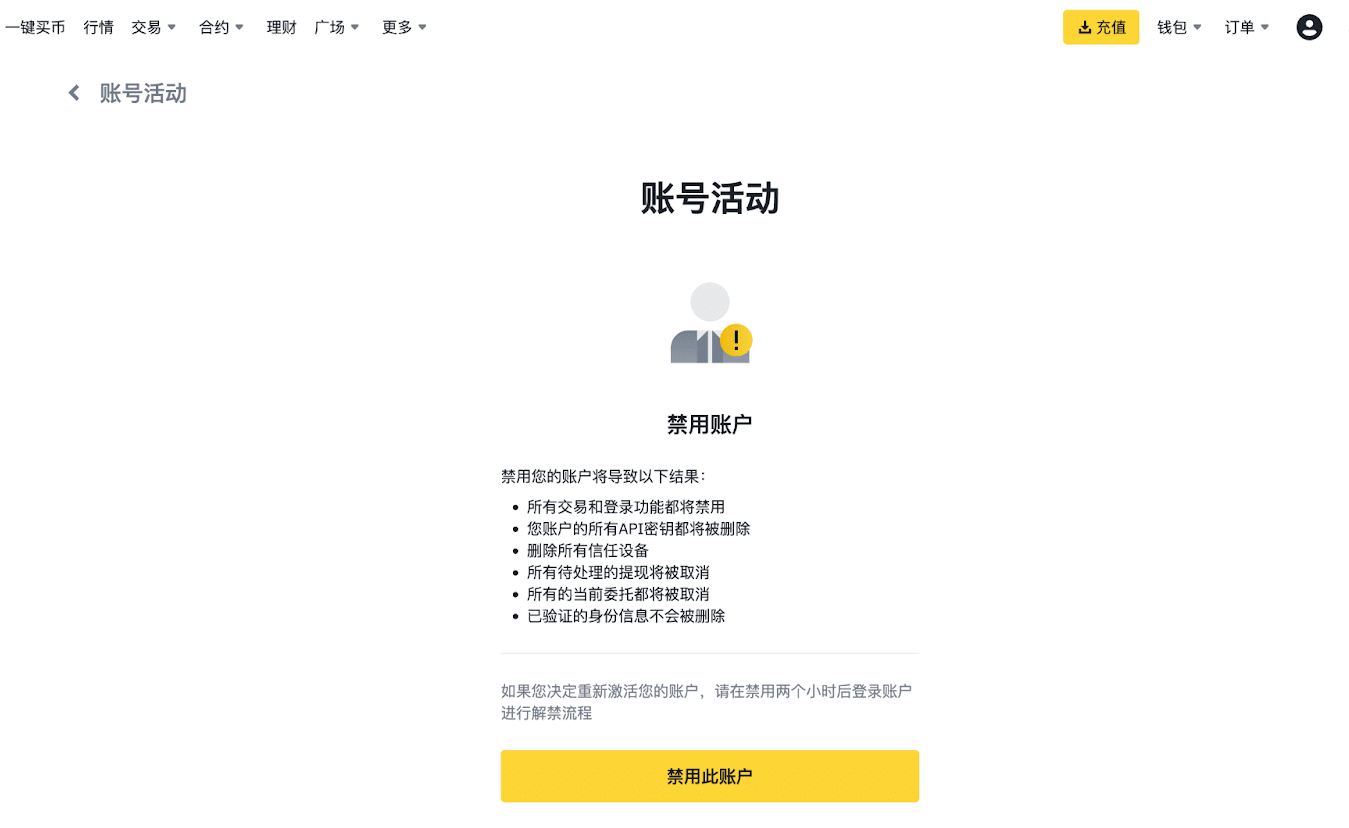Click the disabled account warning illustration

coord(710,323)
